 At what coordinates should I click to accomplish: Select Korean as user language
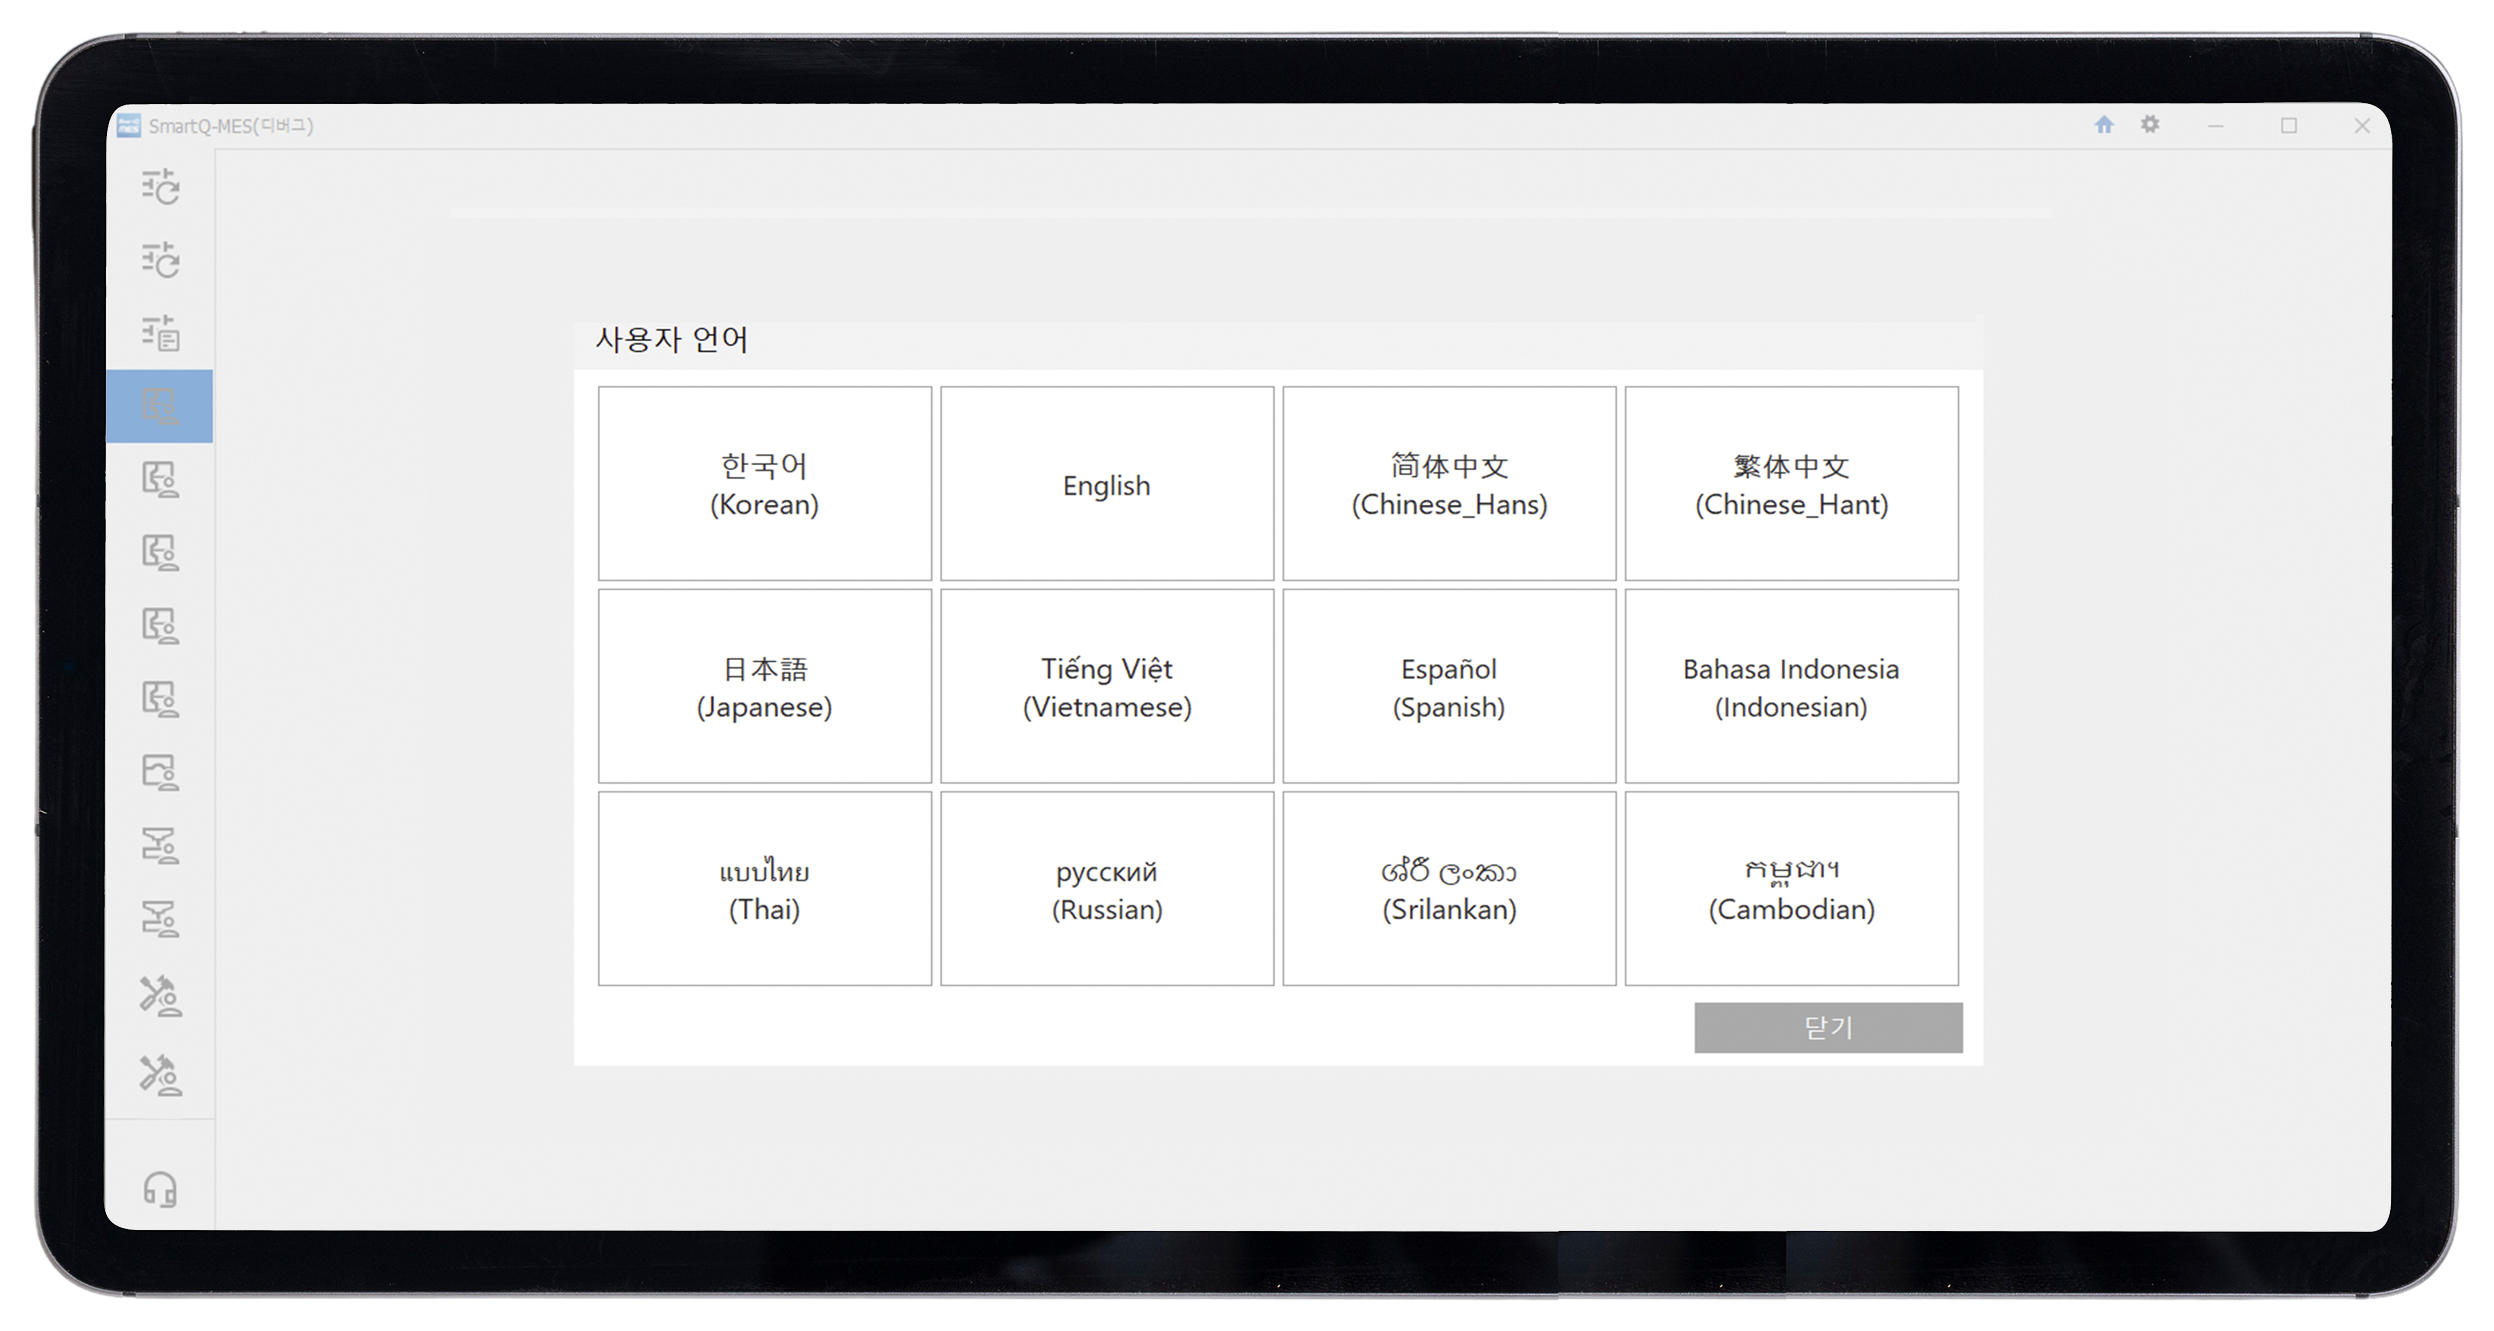pyautogui.click(x=764, y=484)
